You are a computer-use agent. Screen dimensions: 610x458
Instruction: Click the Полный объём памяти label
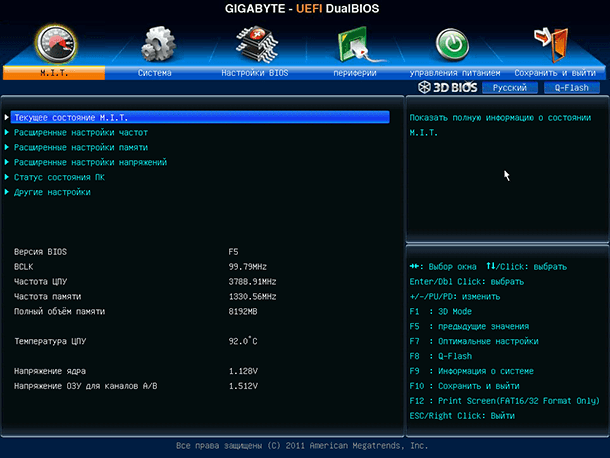(60, 311)
